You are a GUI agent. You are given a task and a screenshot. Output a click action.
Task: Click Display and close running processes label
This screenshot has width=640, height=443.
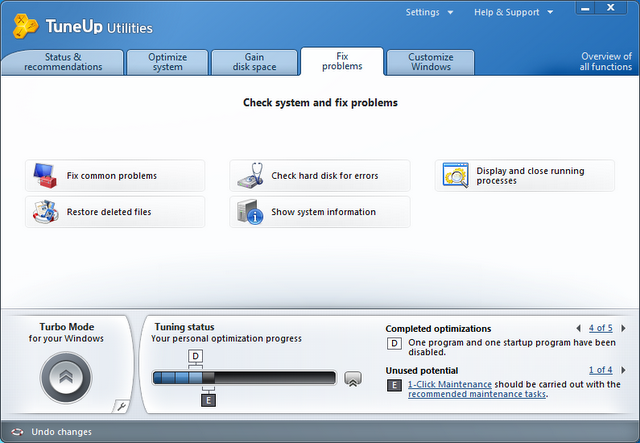point(530,176)
